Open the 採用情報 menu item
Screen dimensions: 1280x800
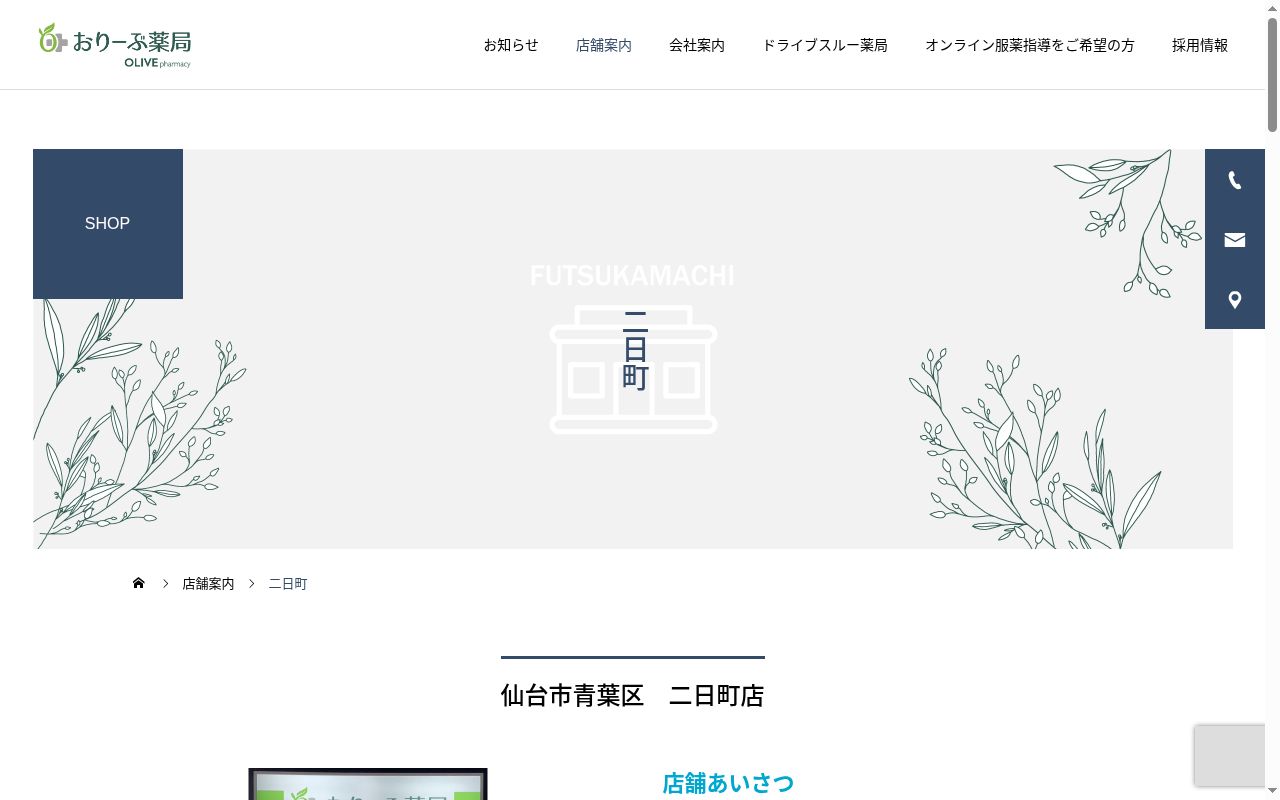click(1200, 45)
